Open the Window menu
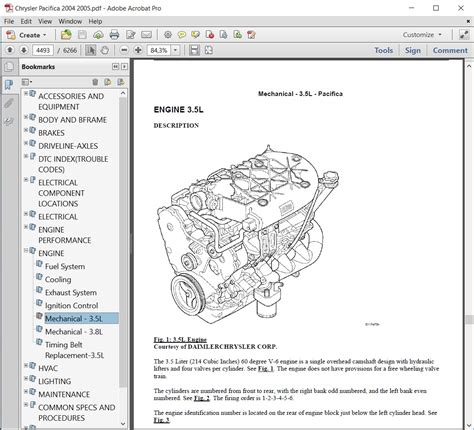This screenshot has height=430, width=474. [x=70, y=21]
